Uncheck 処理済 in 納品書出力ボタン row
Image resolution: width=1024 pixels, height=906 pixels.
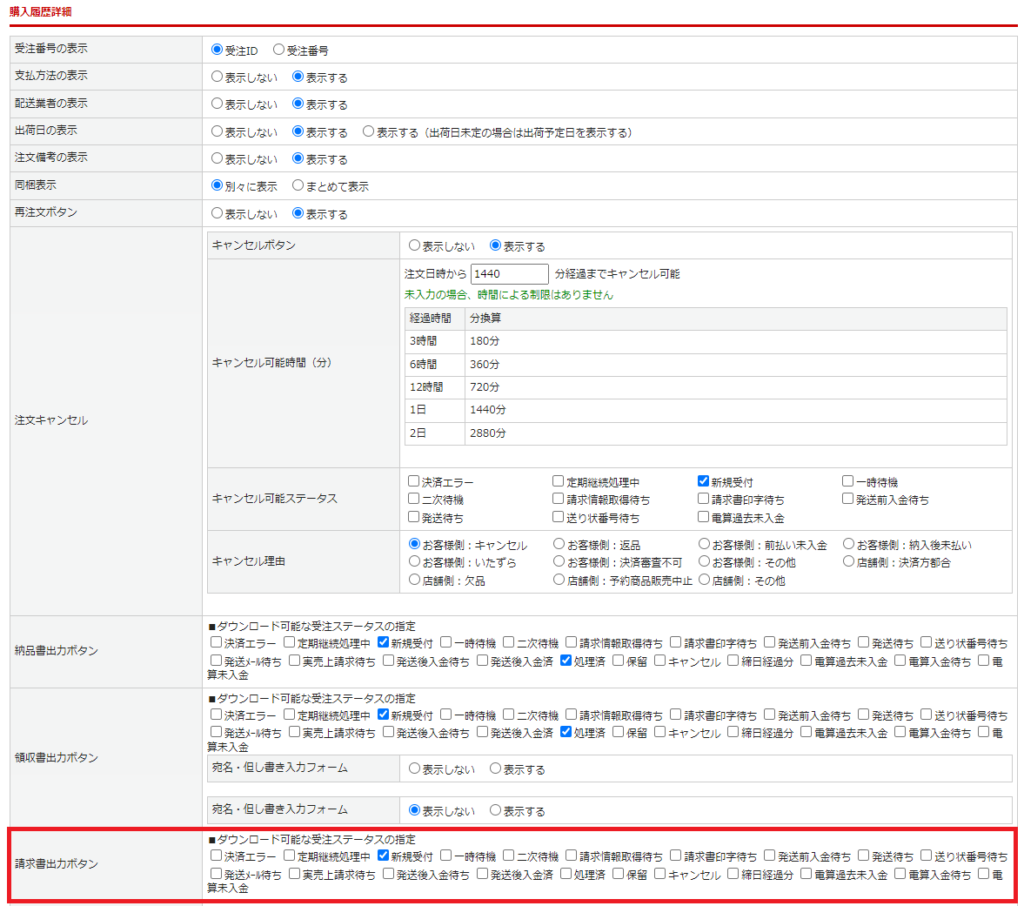coord(566,661)
